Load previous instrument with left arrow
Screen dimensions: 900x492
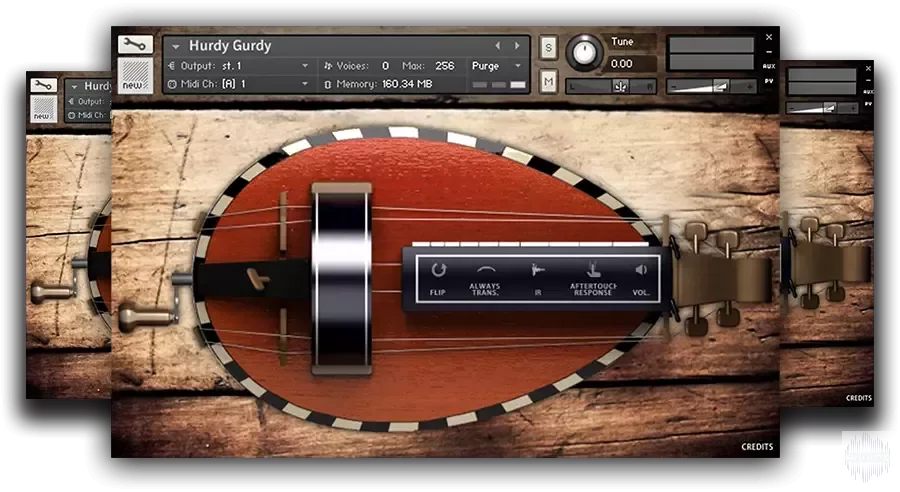click(x=498, y=45)
